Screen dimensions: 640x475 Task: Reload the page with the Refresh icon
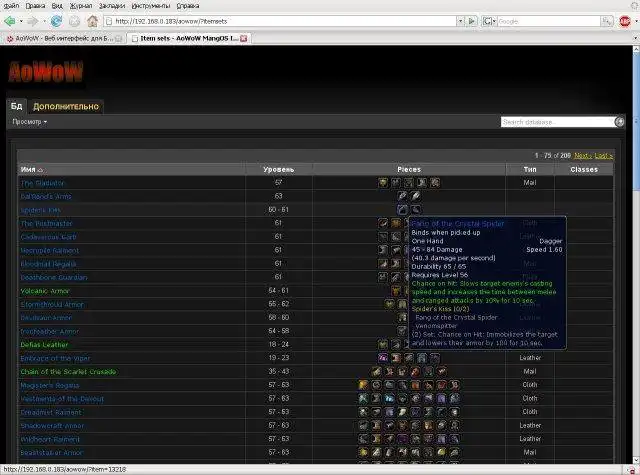coord(56,21)
